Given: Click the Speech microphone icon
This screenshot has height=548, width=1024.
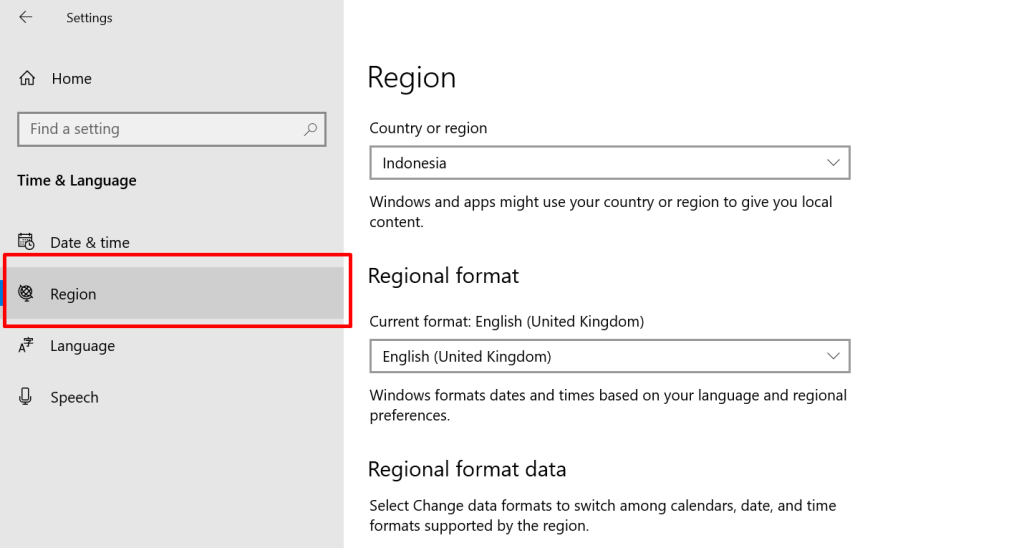Looking at the screenshot, I should tap(27, 397).
